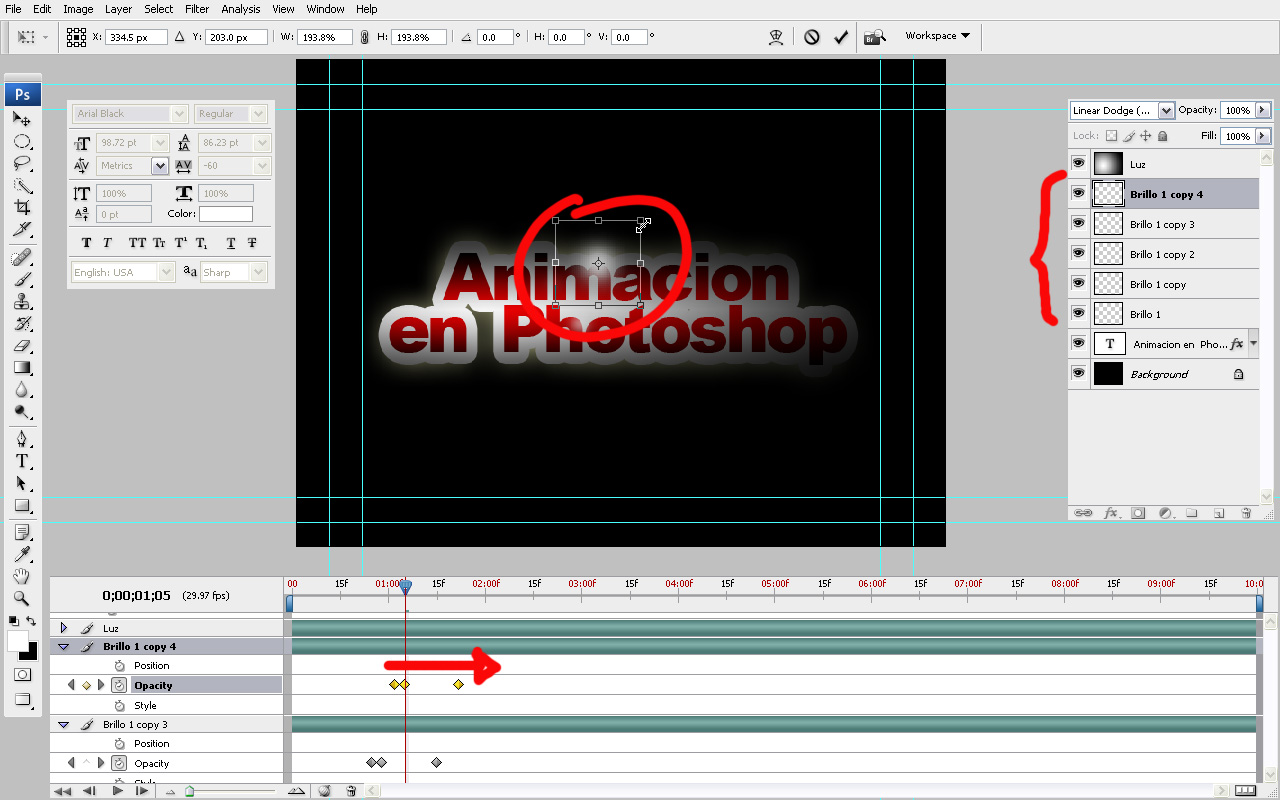Select the Pen tool

click(22, 439)
